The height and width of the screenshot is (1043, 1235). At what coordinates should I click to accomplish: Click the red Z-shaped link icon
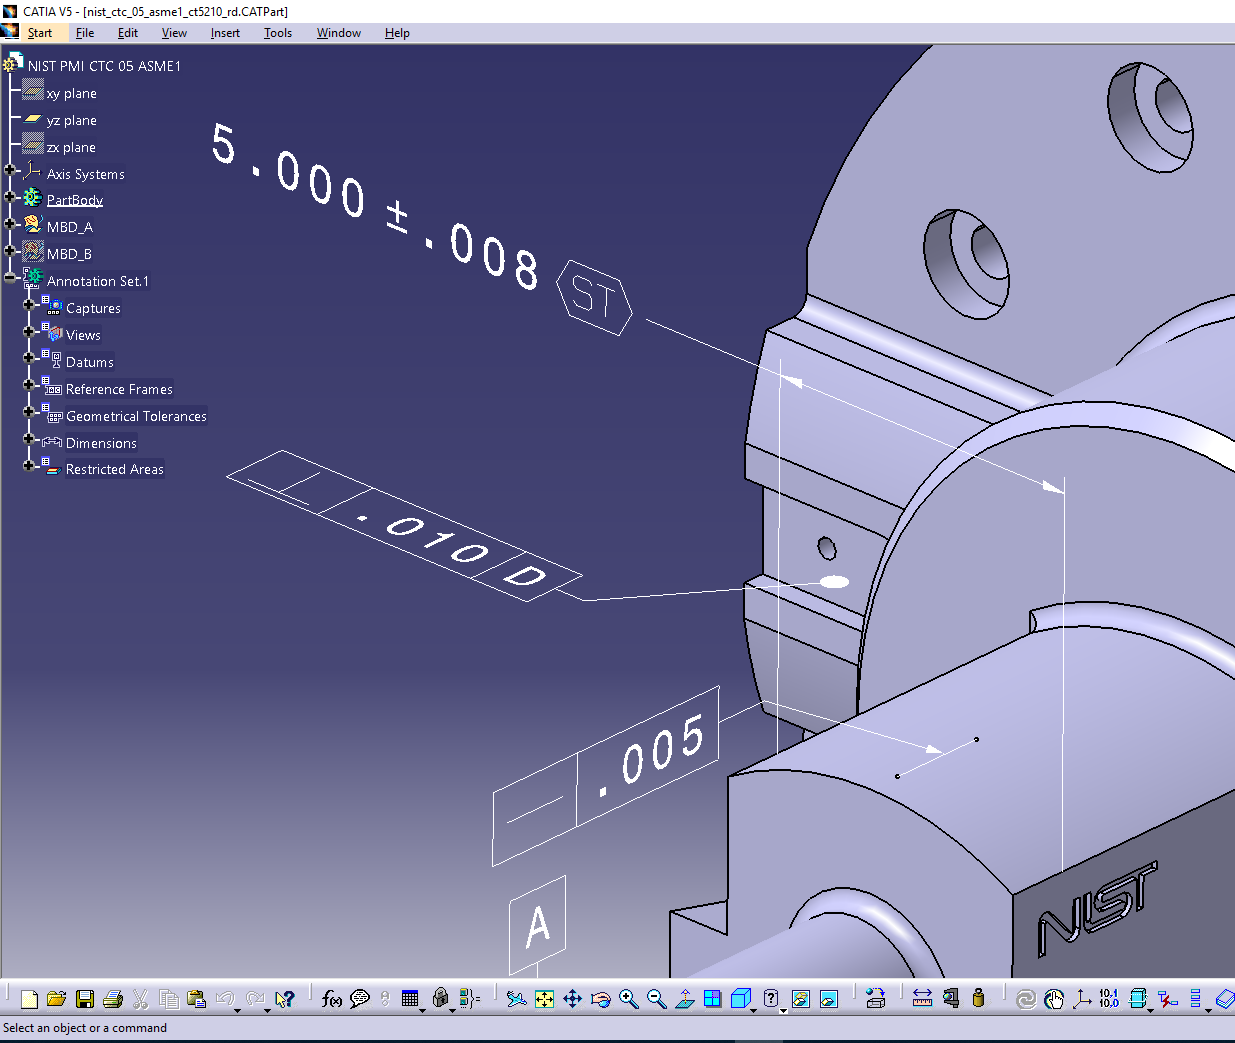tap(1167, 998)
